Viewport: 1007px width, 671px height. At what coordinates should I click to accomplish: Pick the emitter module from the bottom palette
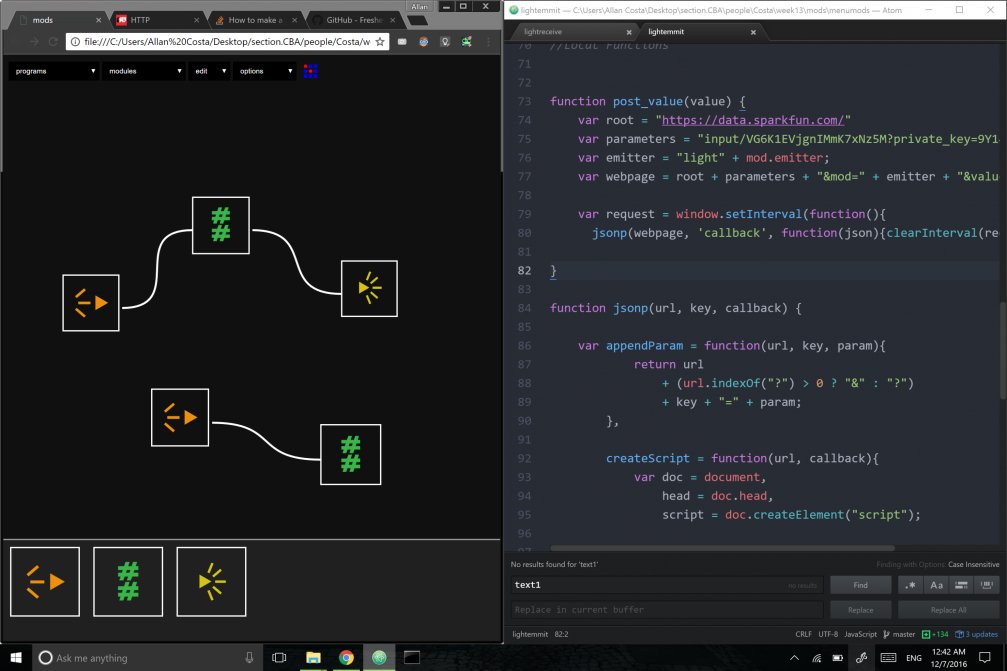tap(45, 581)
